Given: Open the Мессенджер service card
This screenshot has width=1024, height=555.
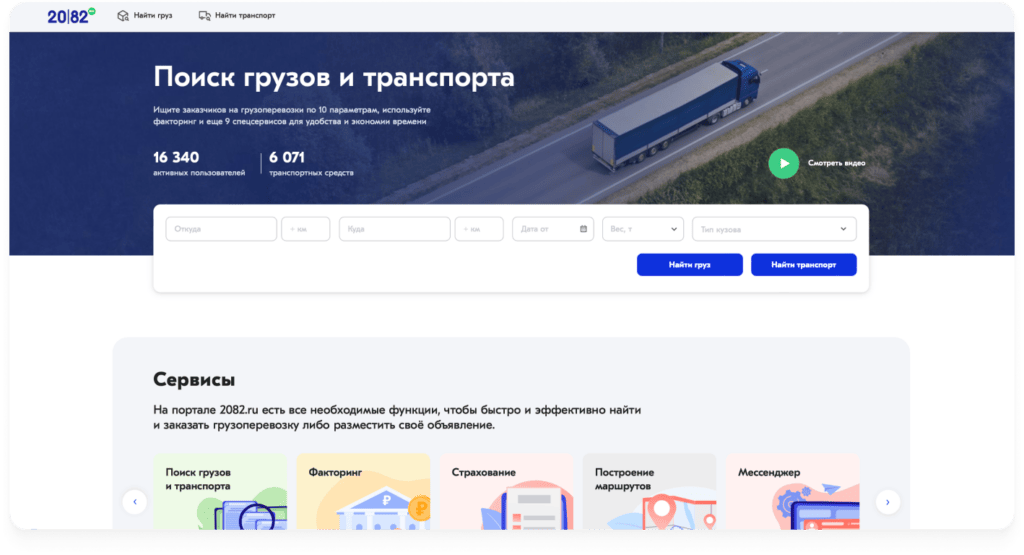Looking at the screenshot, I should coord(792,492).
